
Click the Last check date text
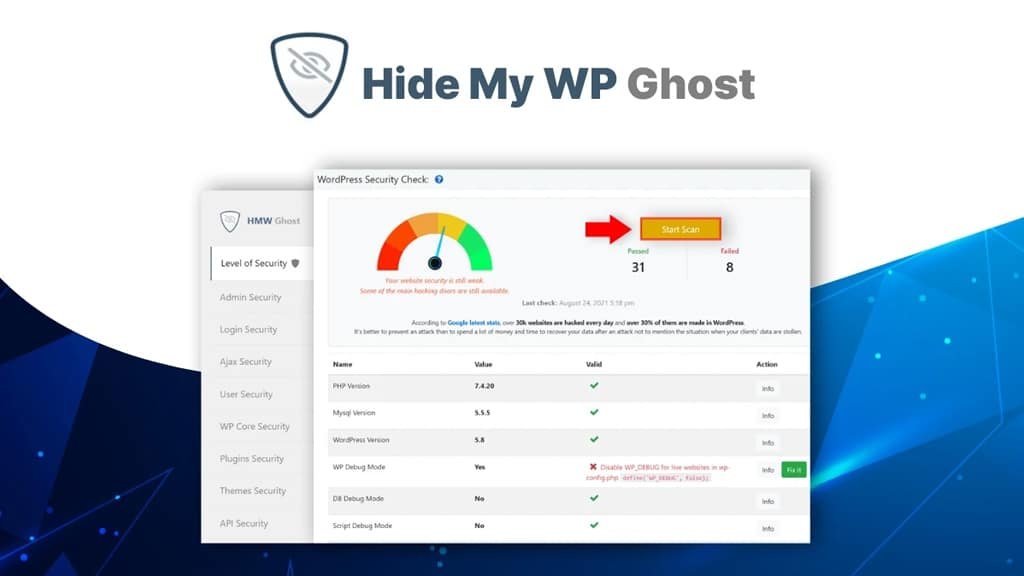coord(578,303)
